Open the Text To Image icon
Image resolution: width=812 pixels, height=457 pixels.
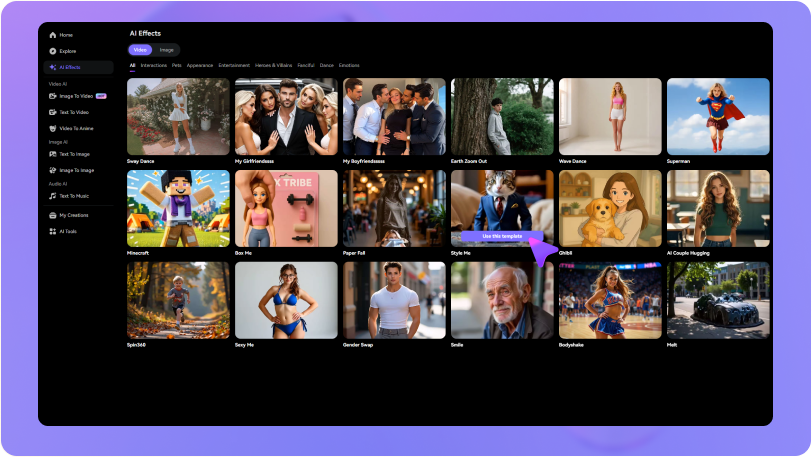52,154
